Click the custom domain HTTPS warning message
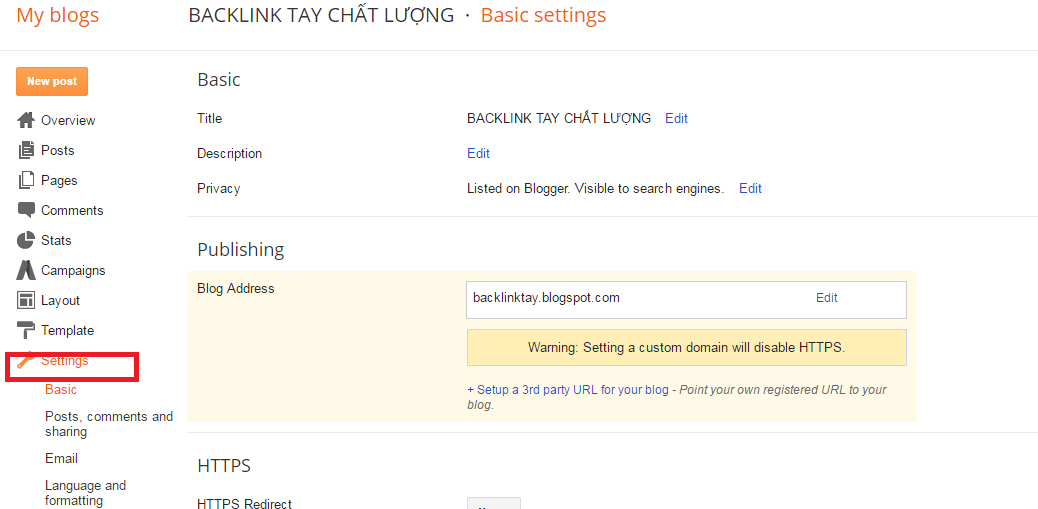Image resolution: width=1038 pixels, height=509 pixels. 686,347
